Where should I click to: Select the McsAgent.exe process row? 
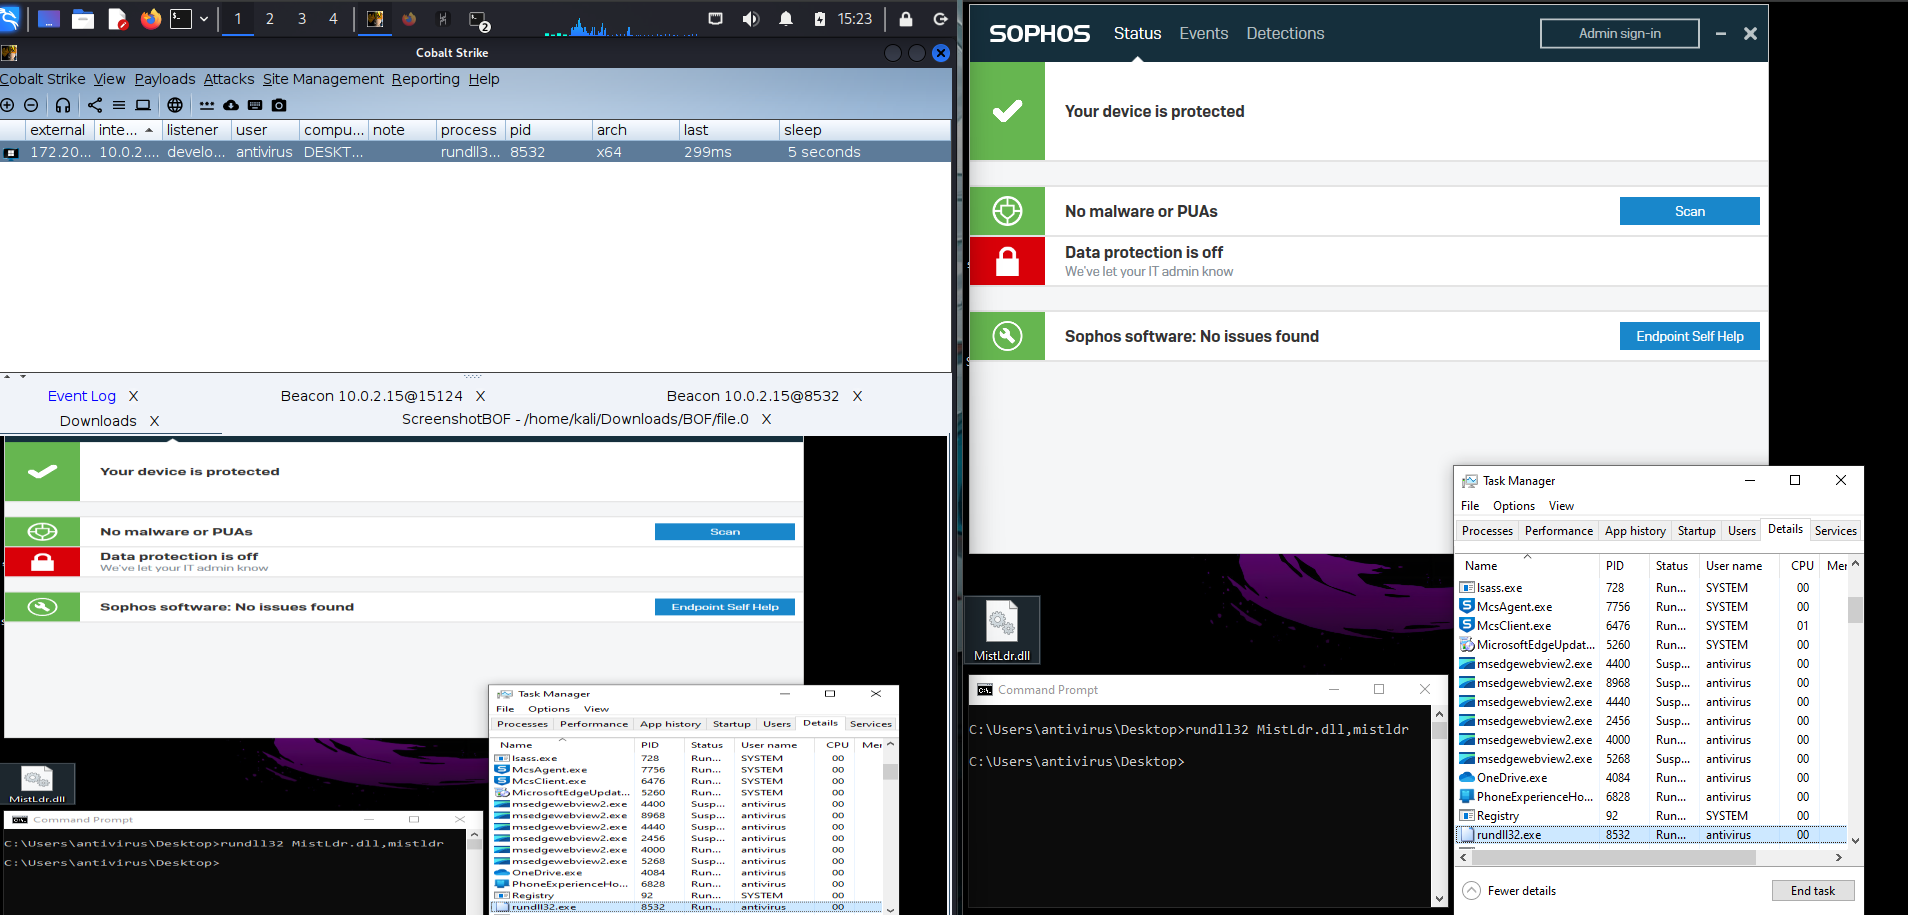[1651, 607]
